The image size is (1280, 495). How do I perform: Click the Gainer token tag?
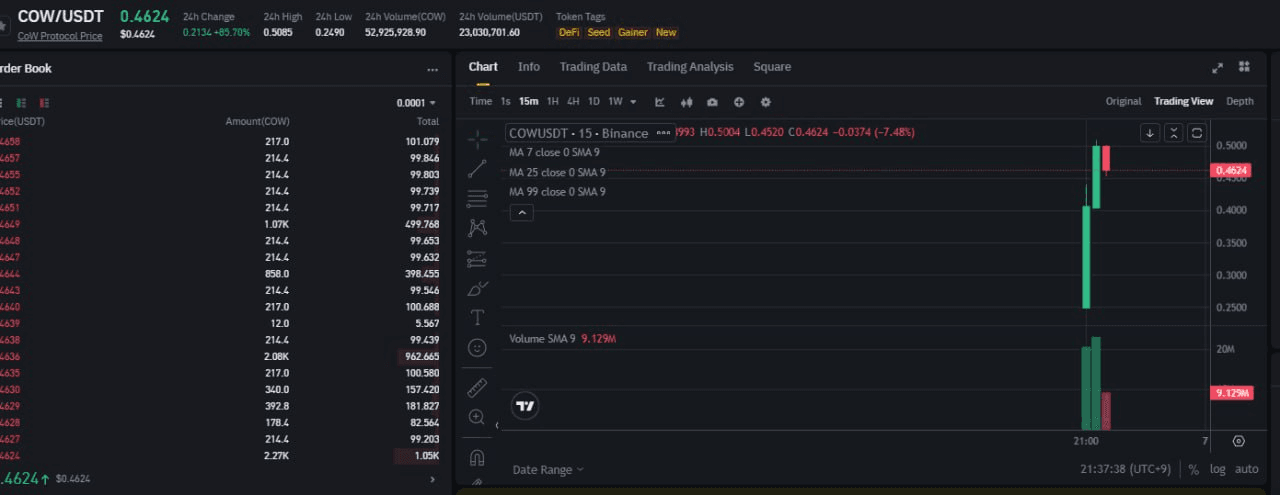(x=633, y=33)
